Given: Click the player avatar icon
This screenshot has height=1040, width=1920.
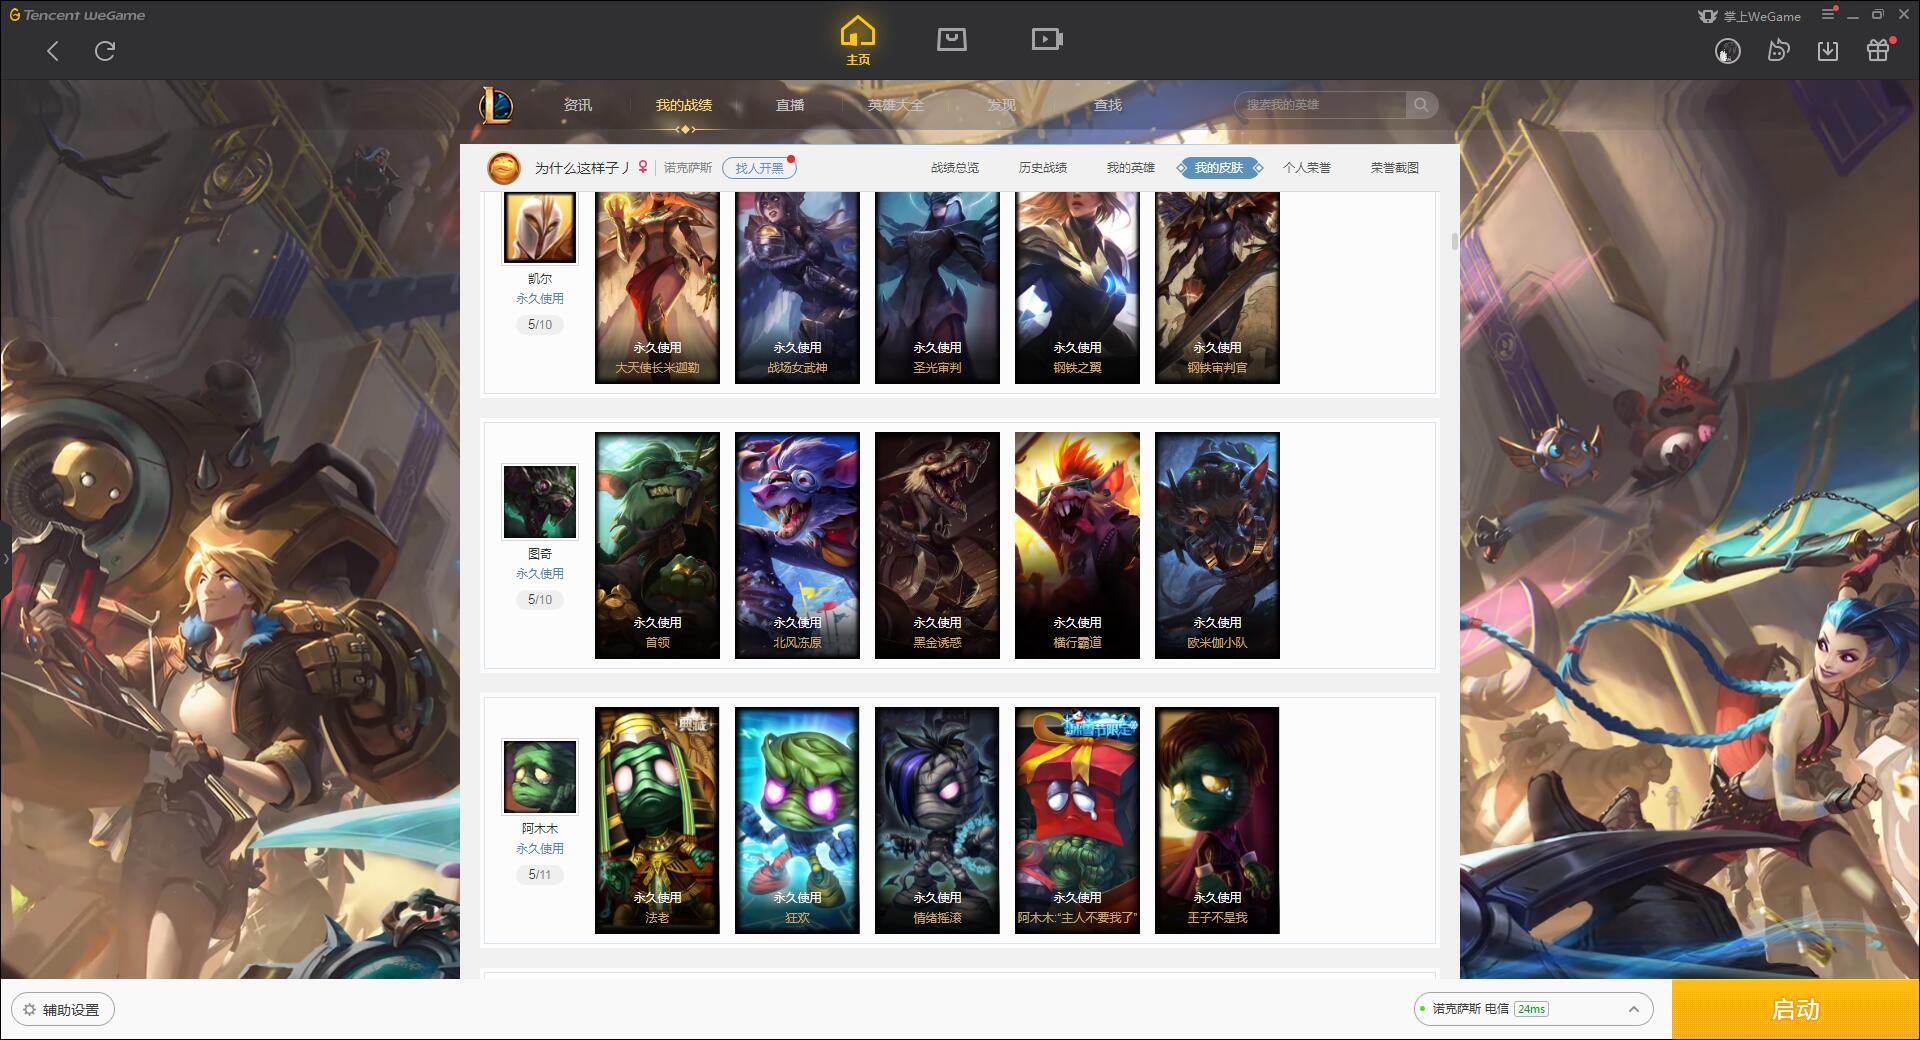Looking at the screenshot, I should coord(503,168).
